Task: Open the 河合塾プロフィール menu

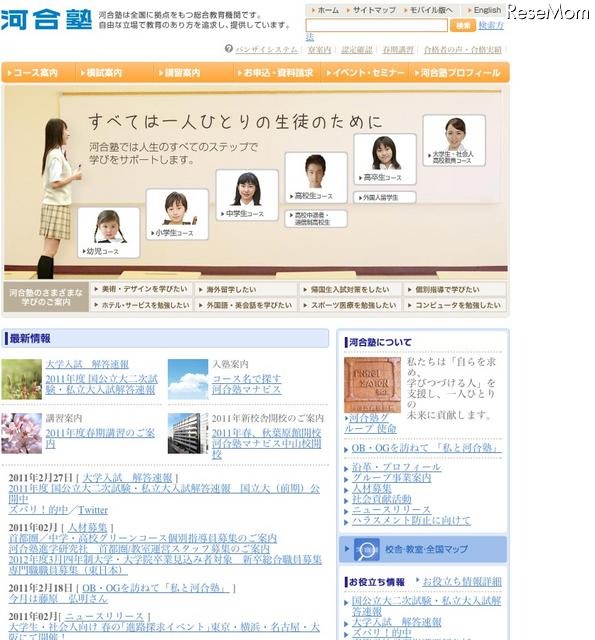Action: [460, 73]
